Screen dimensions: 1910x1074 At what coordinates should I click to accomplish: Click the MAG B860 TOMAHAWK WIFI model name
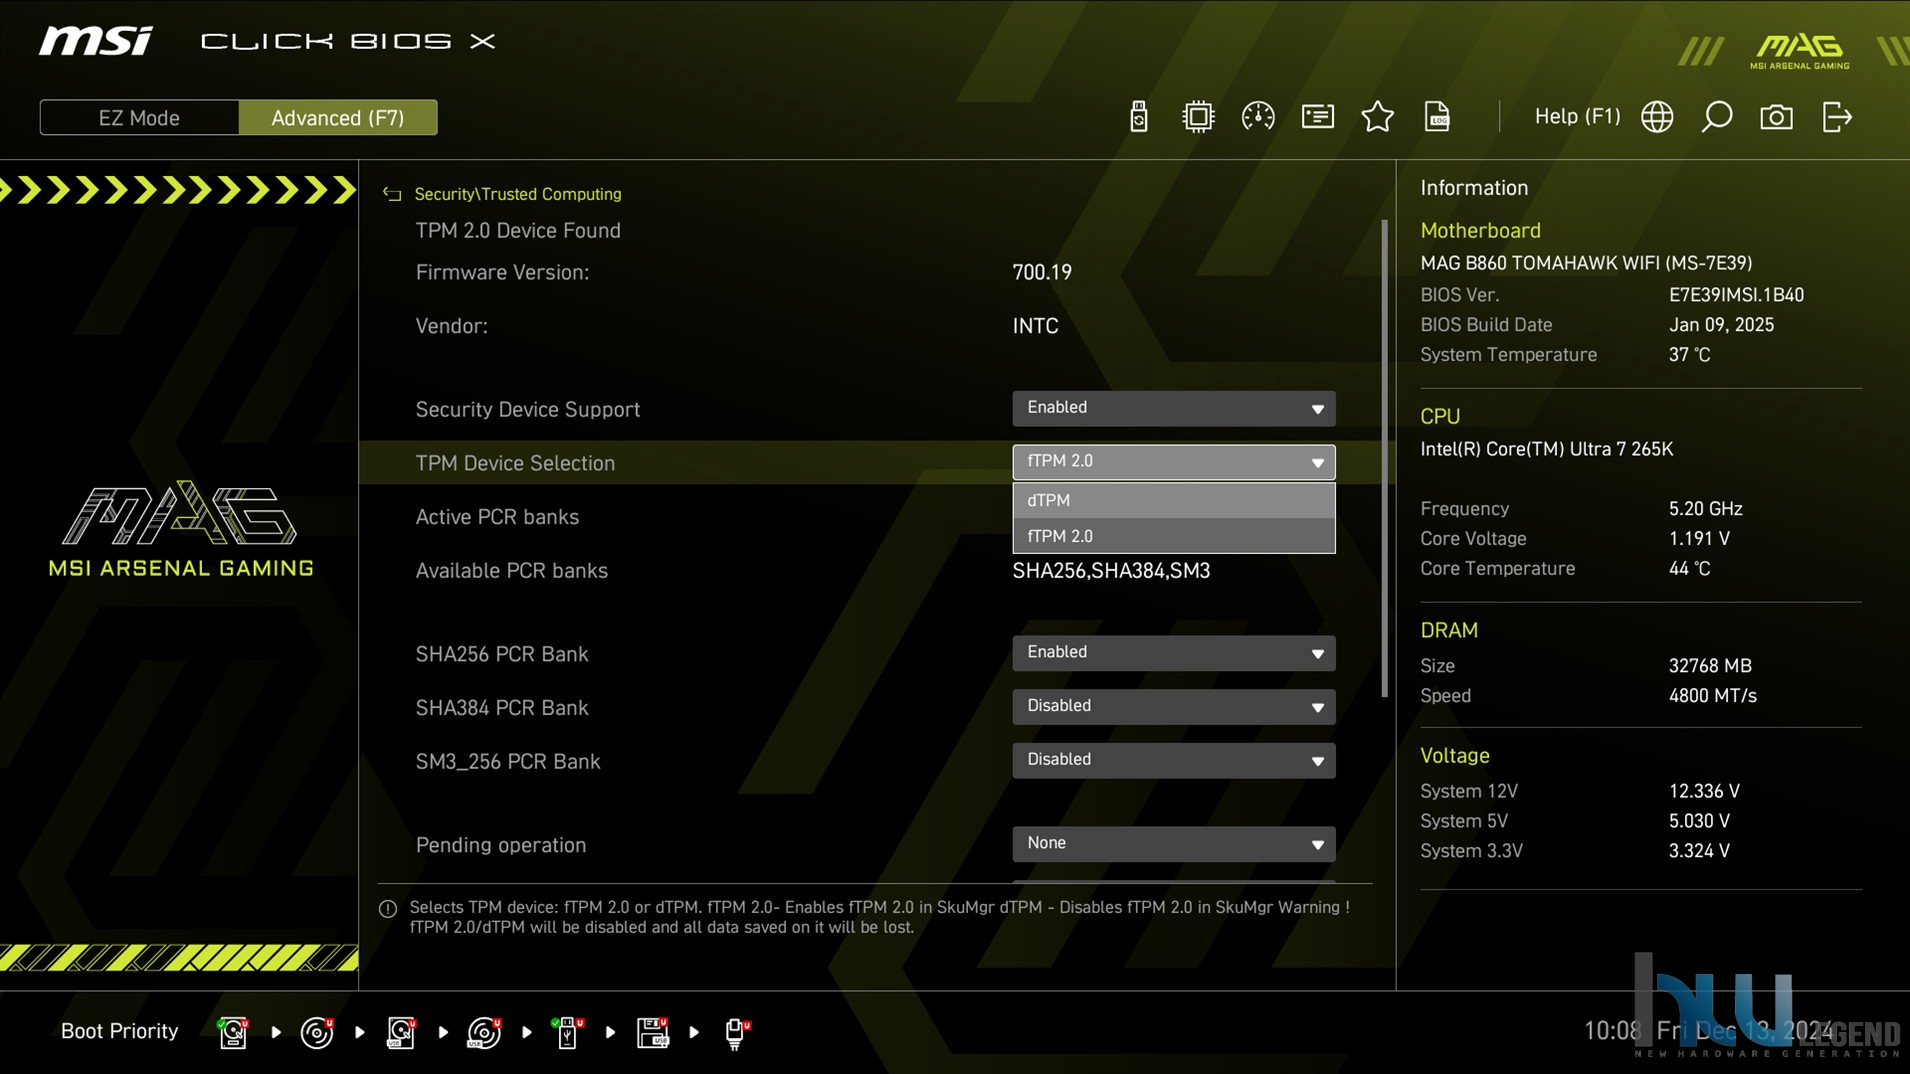coord(1586,263)
